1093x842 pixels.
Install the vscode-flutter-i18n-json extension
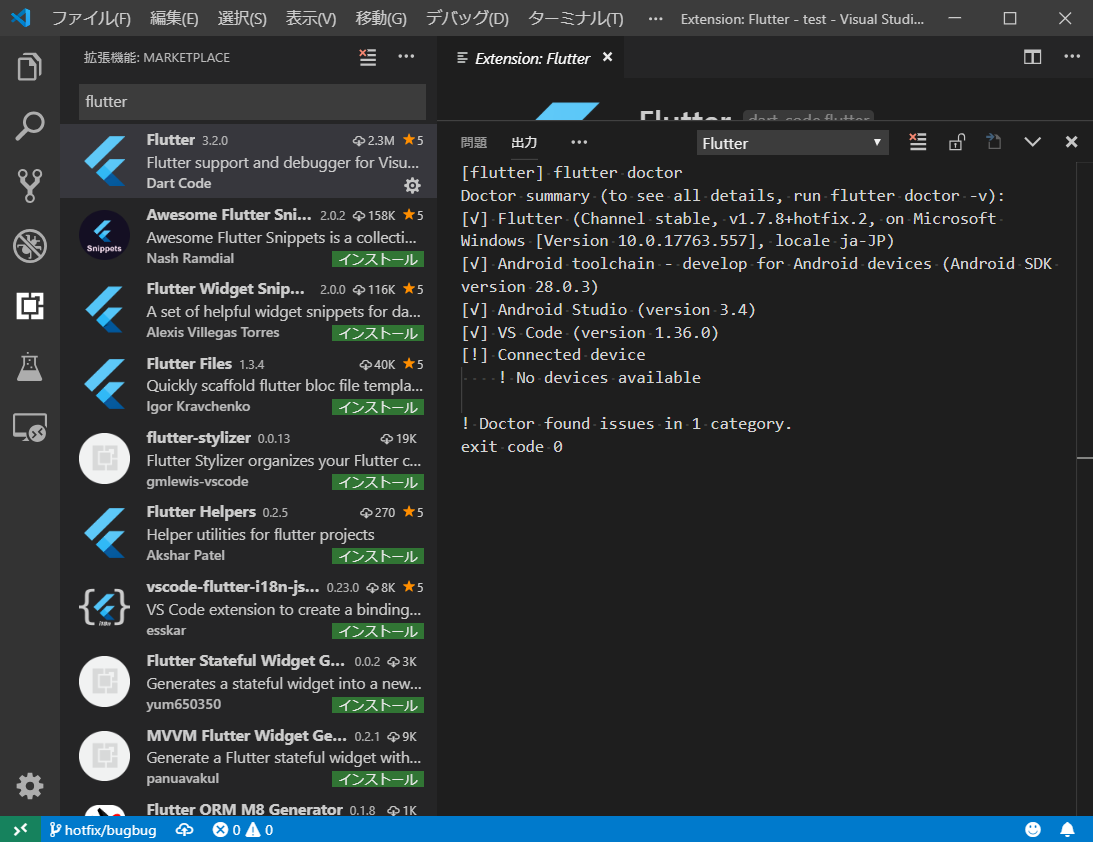click(378, 632)
